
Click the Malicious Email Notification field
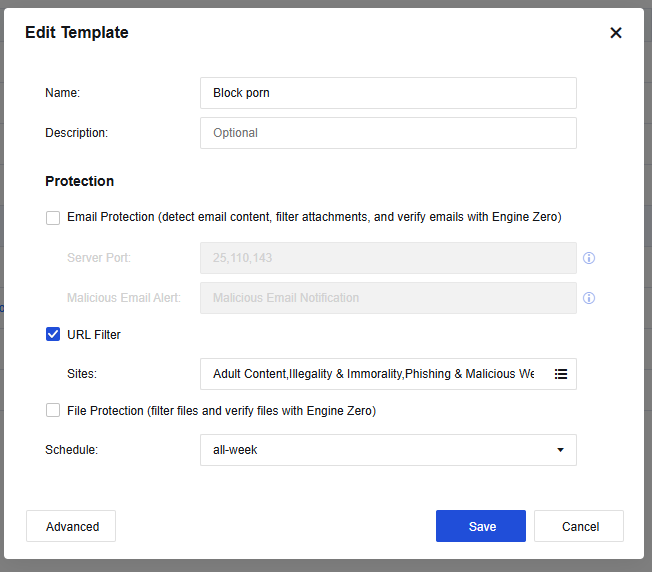point(388,298)
